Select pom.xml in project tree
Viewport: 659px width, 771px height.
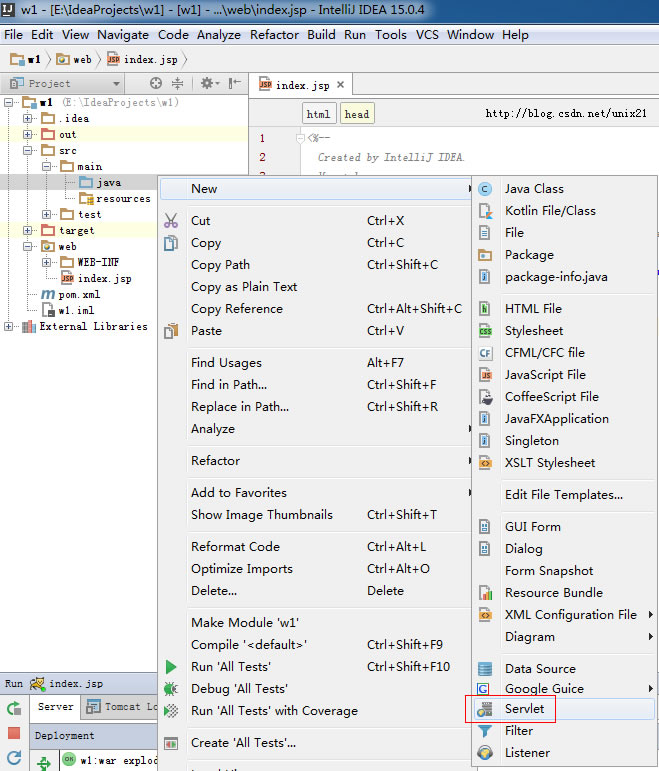(x=71, y=295)
